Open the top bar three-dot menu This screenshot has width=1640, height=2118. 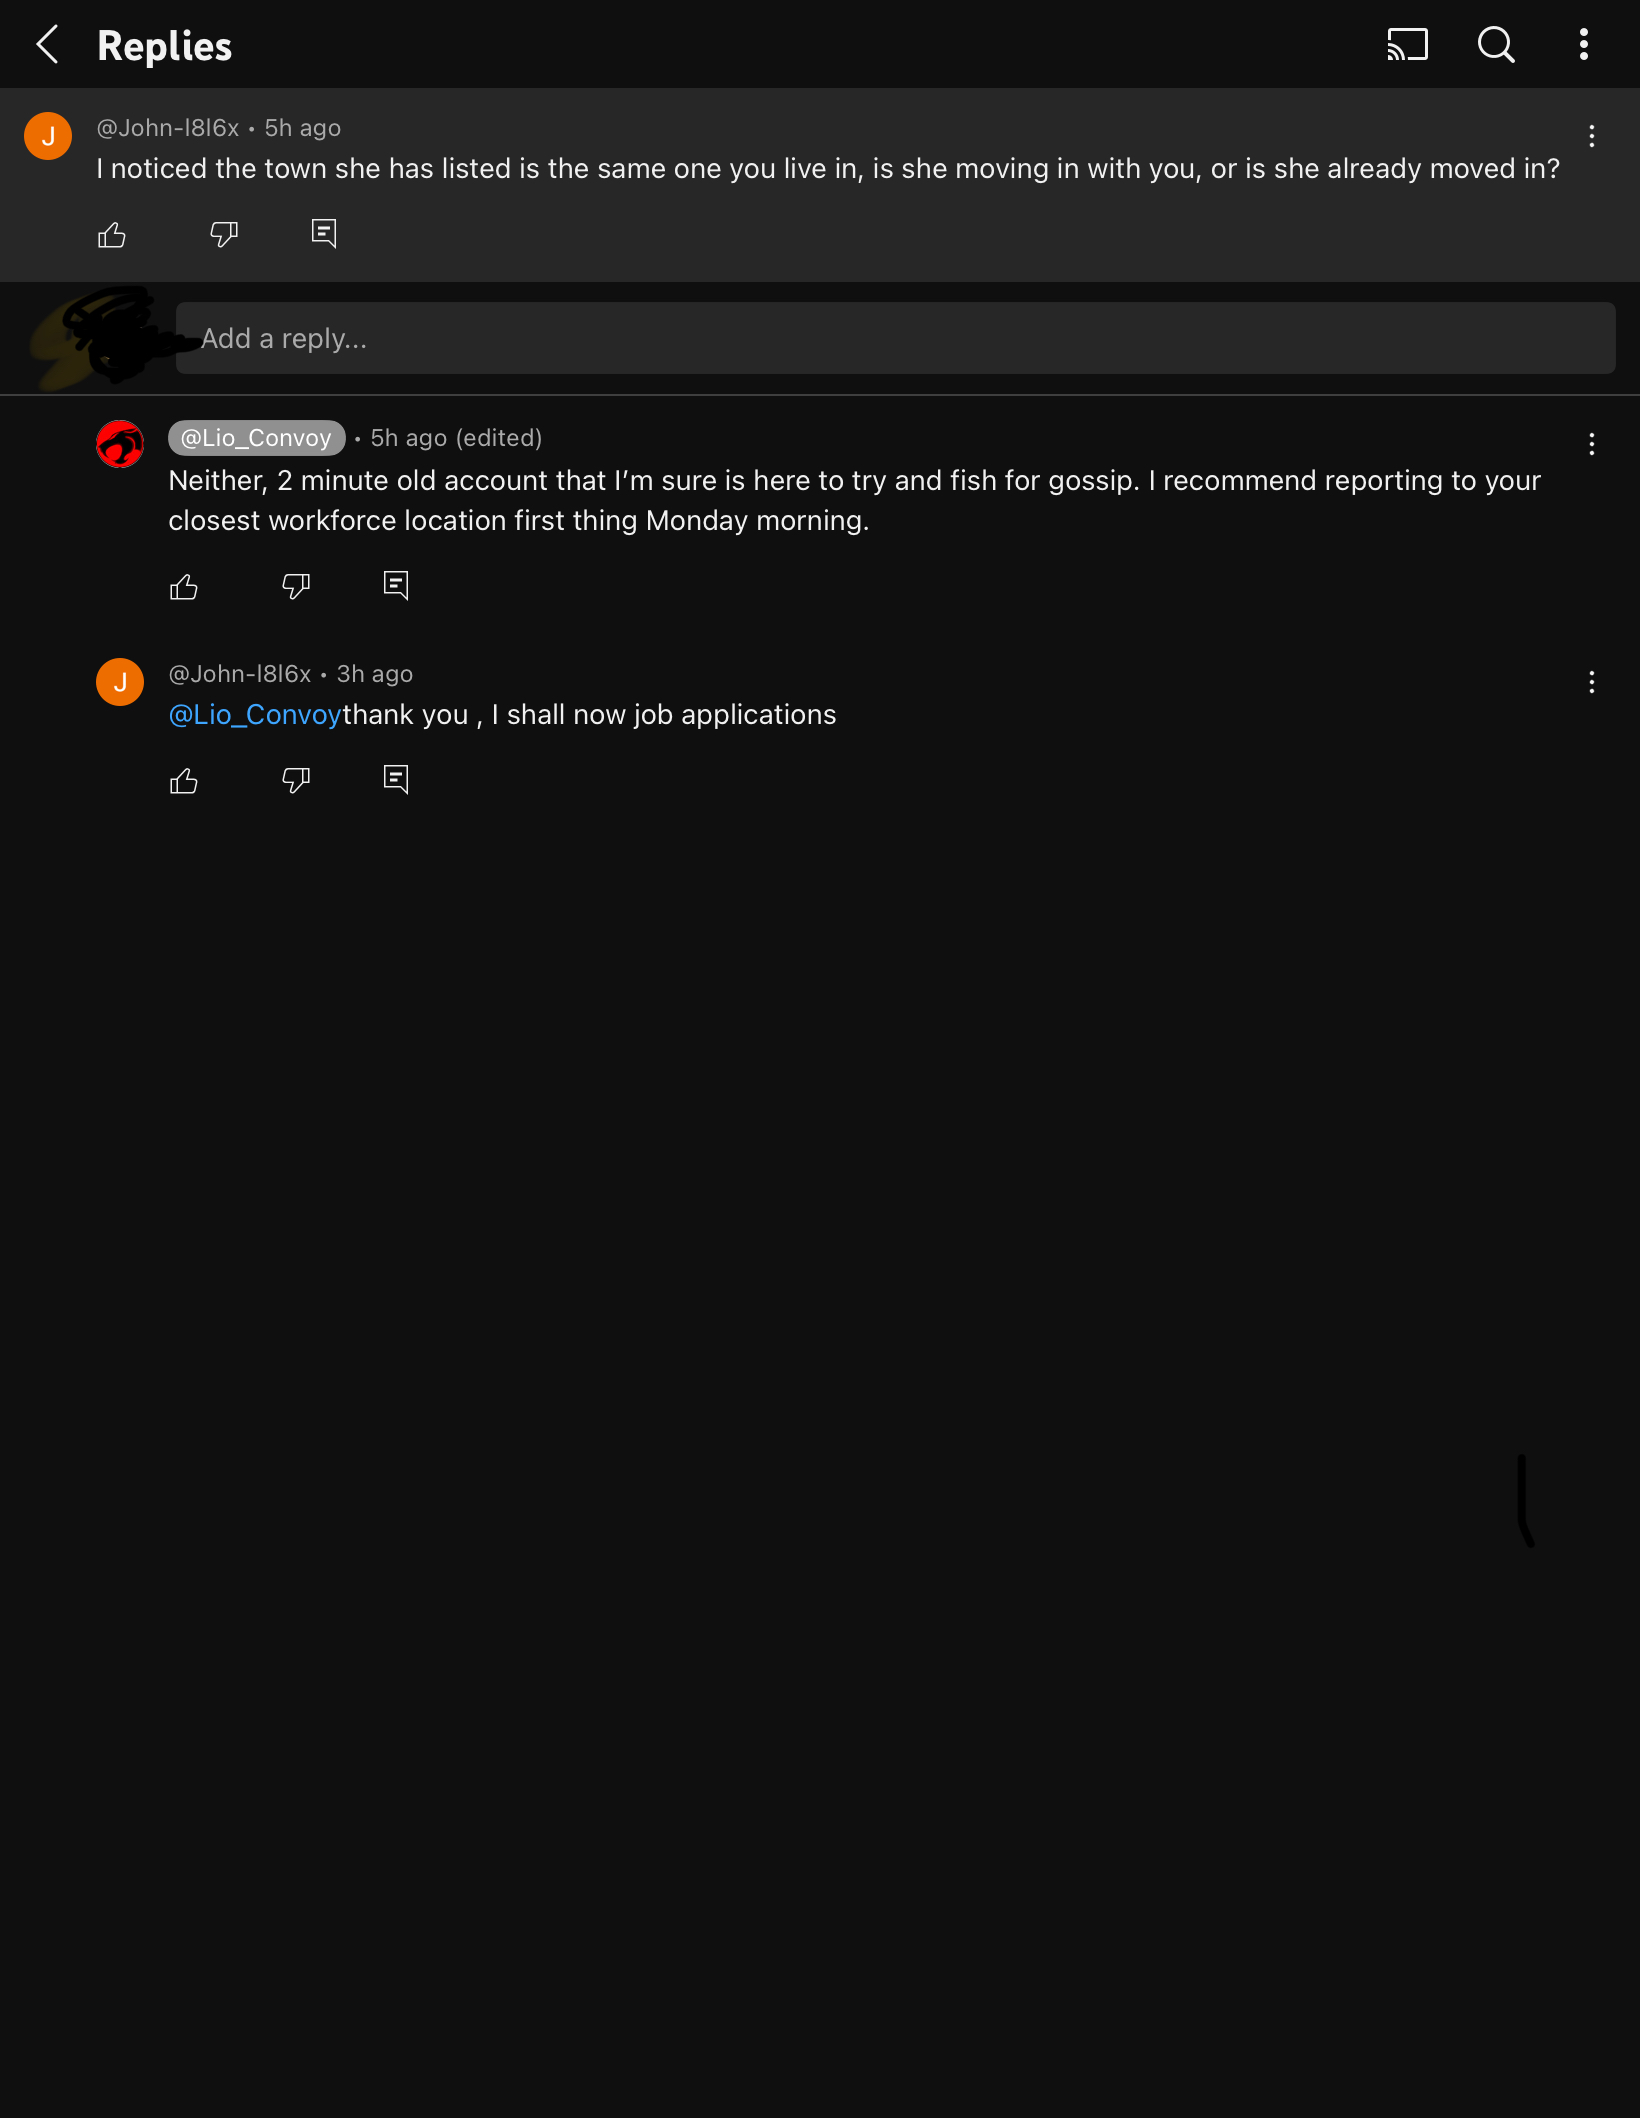pyautogui.click(x=1583, y=45)
